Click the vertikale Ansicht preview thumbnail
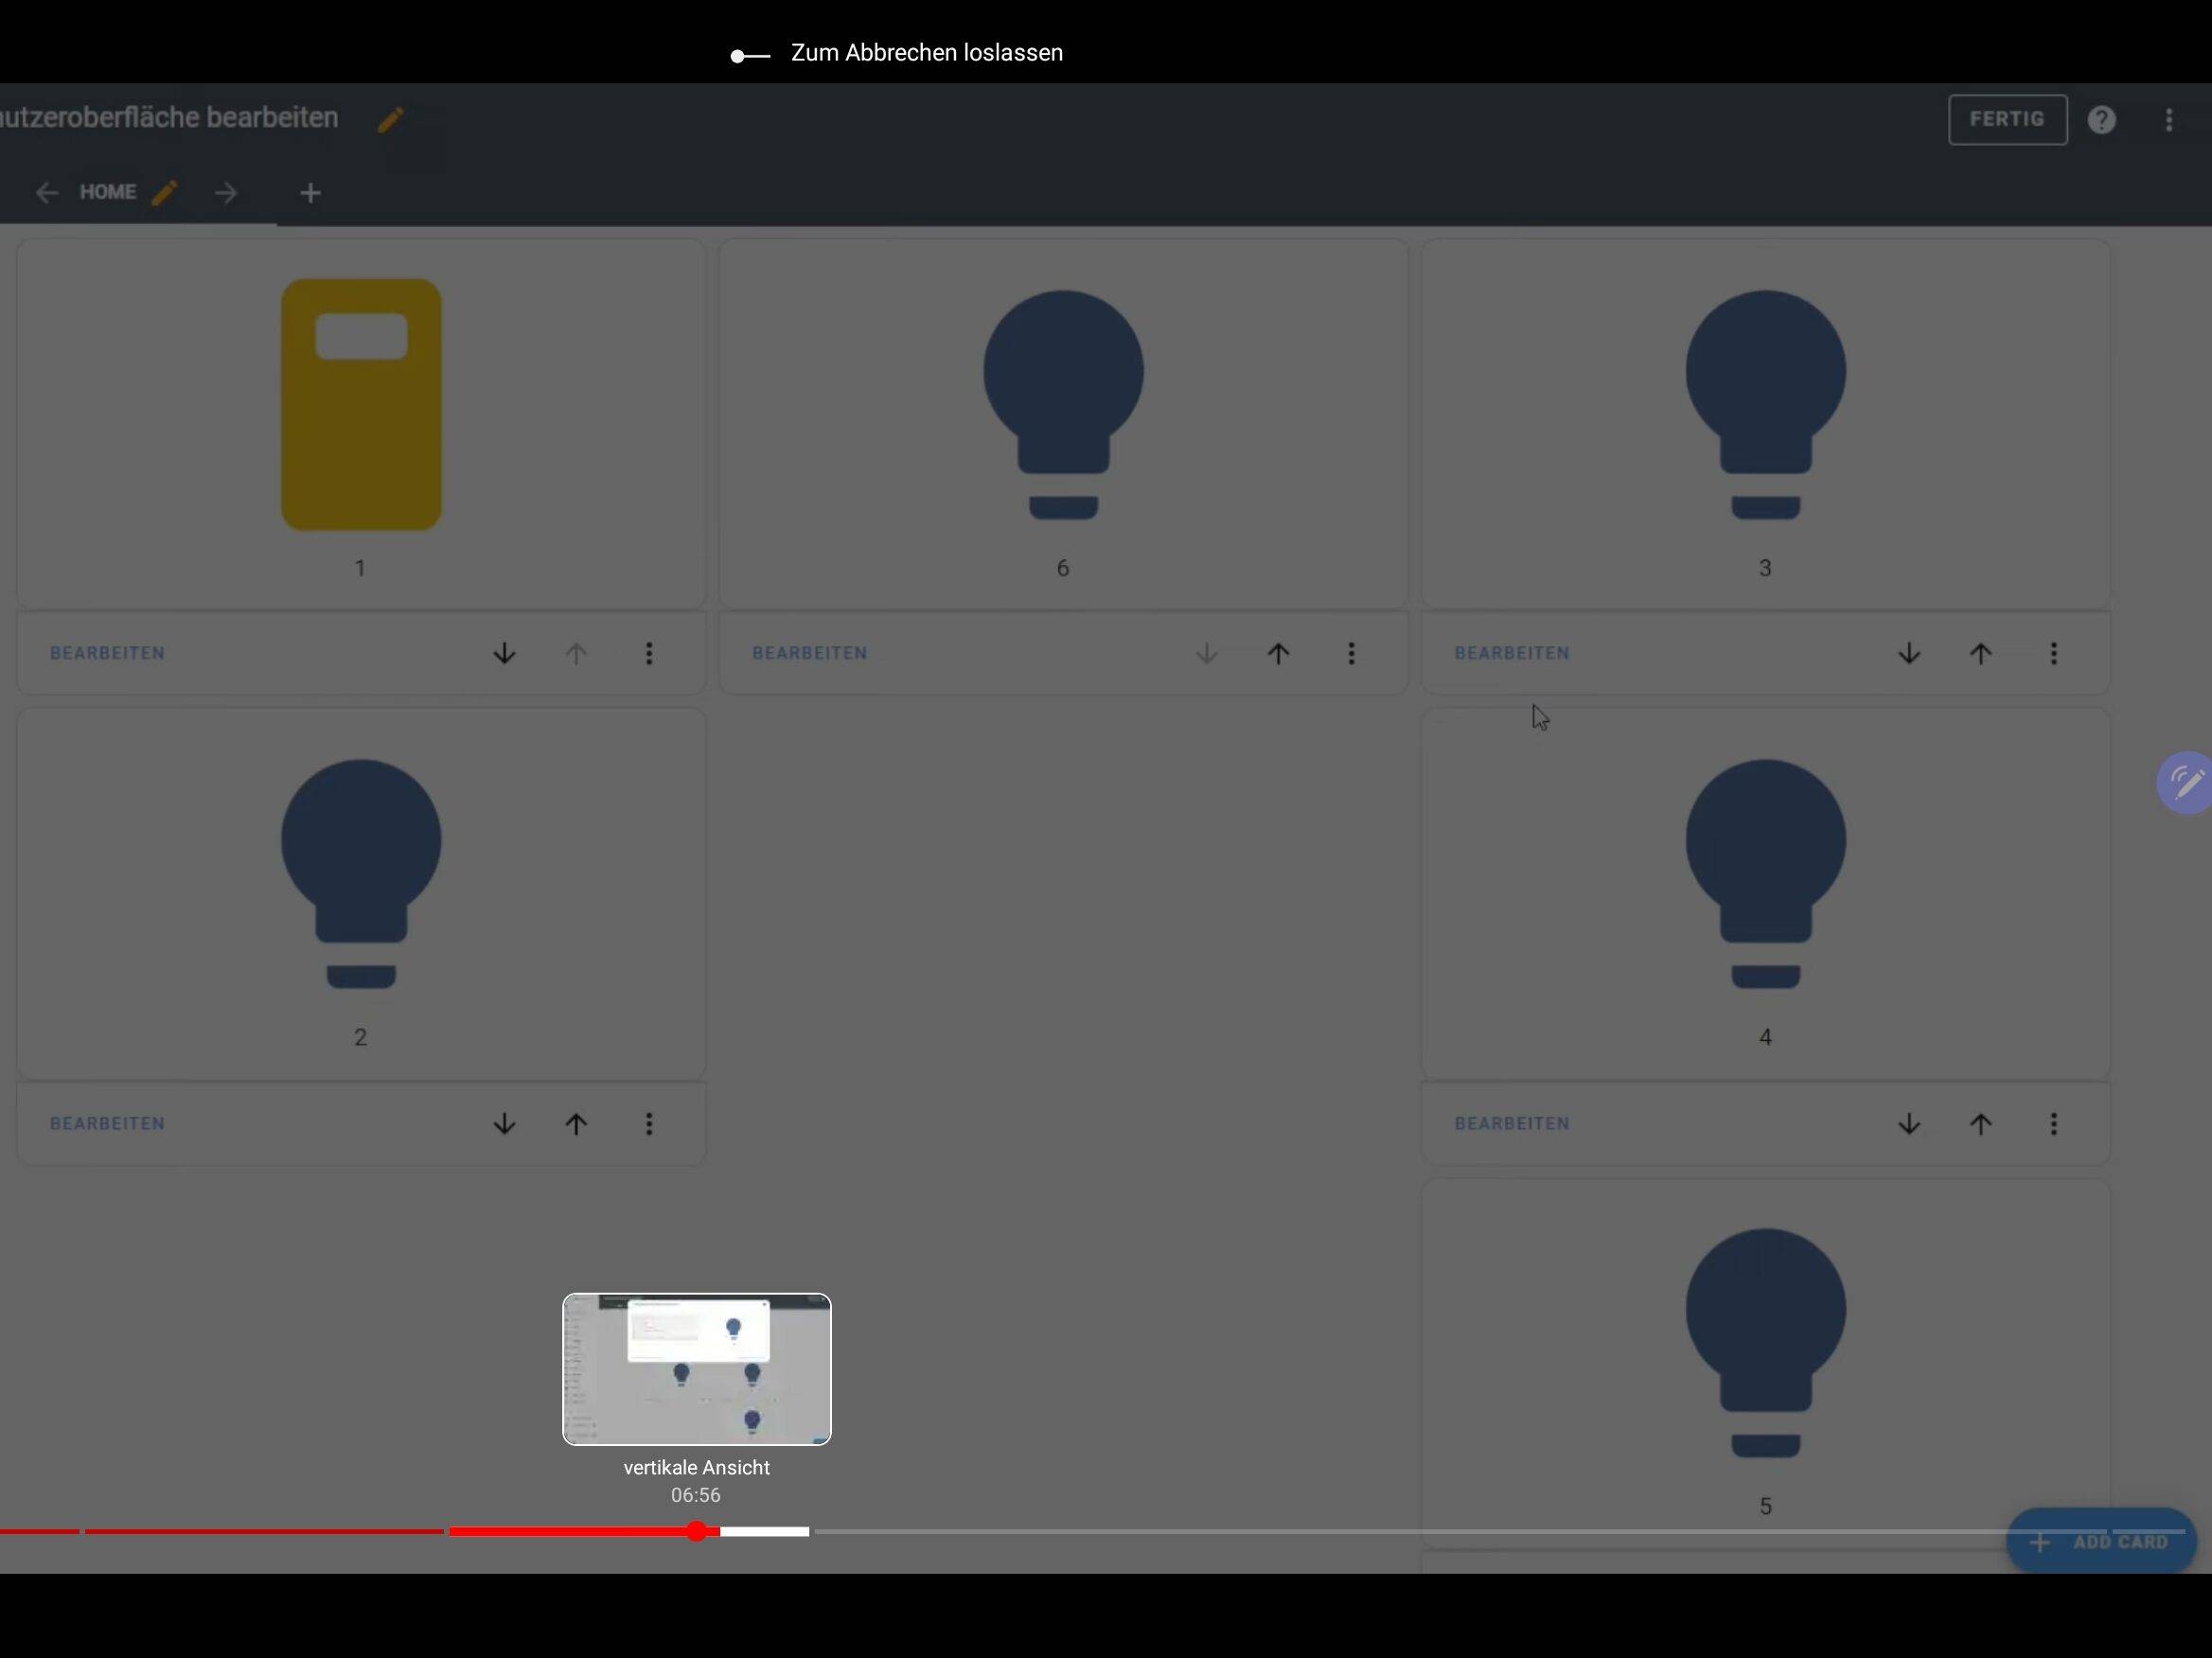This screenshot has height=1658, width=2212. click(696, 1369)
